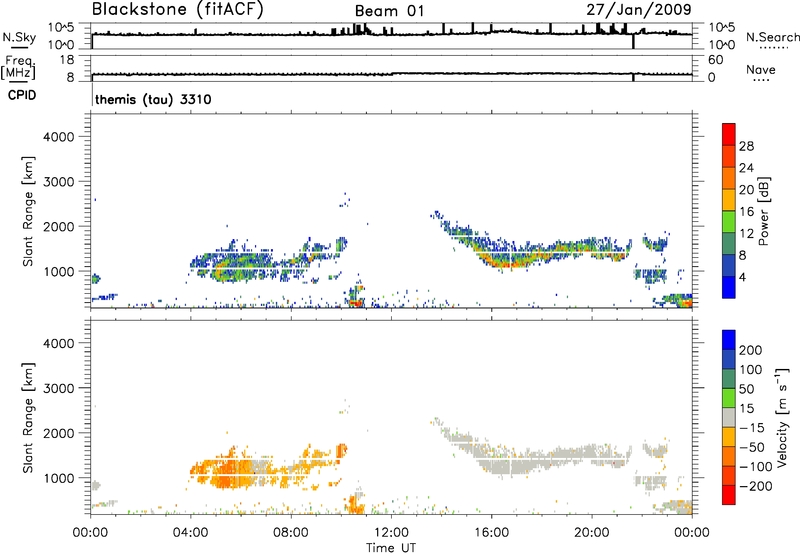Click the velocity colorbar red bottom segment

coord(729,495)
